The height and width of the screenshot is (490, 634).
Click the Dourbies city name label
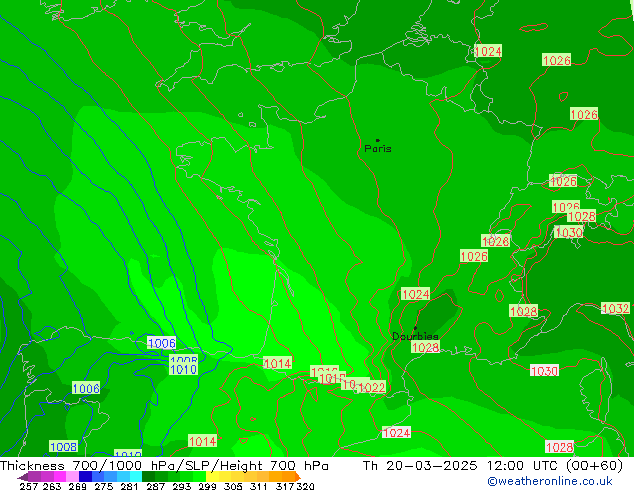click(x=415, y=336)
